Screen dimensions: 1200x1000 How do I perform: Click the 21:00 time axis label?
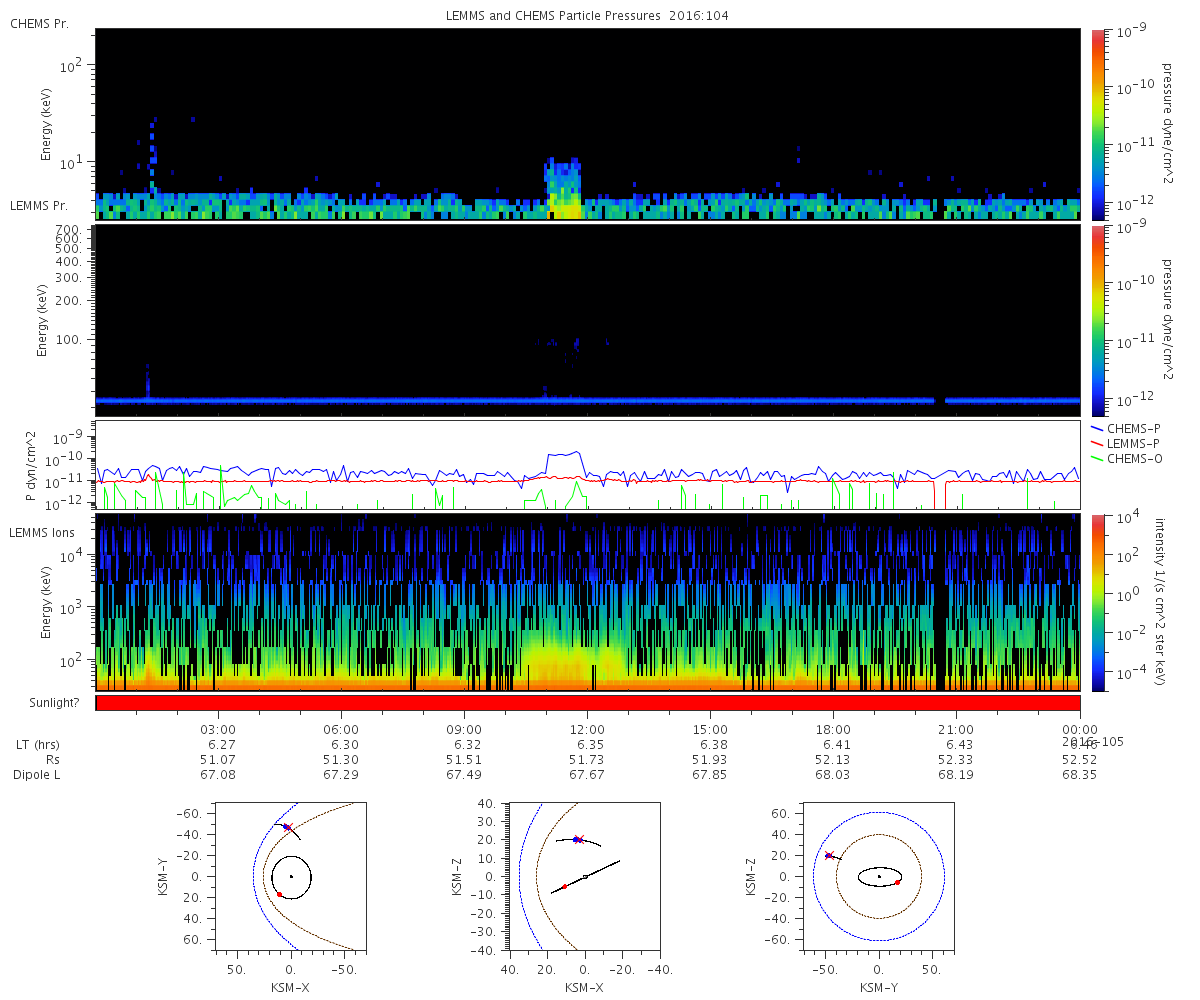tap(956, 729)
